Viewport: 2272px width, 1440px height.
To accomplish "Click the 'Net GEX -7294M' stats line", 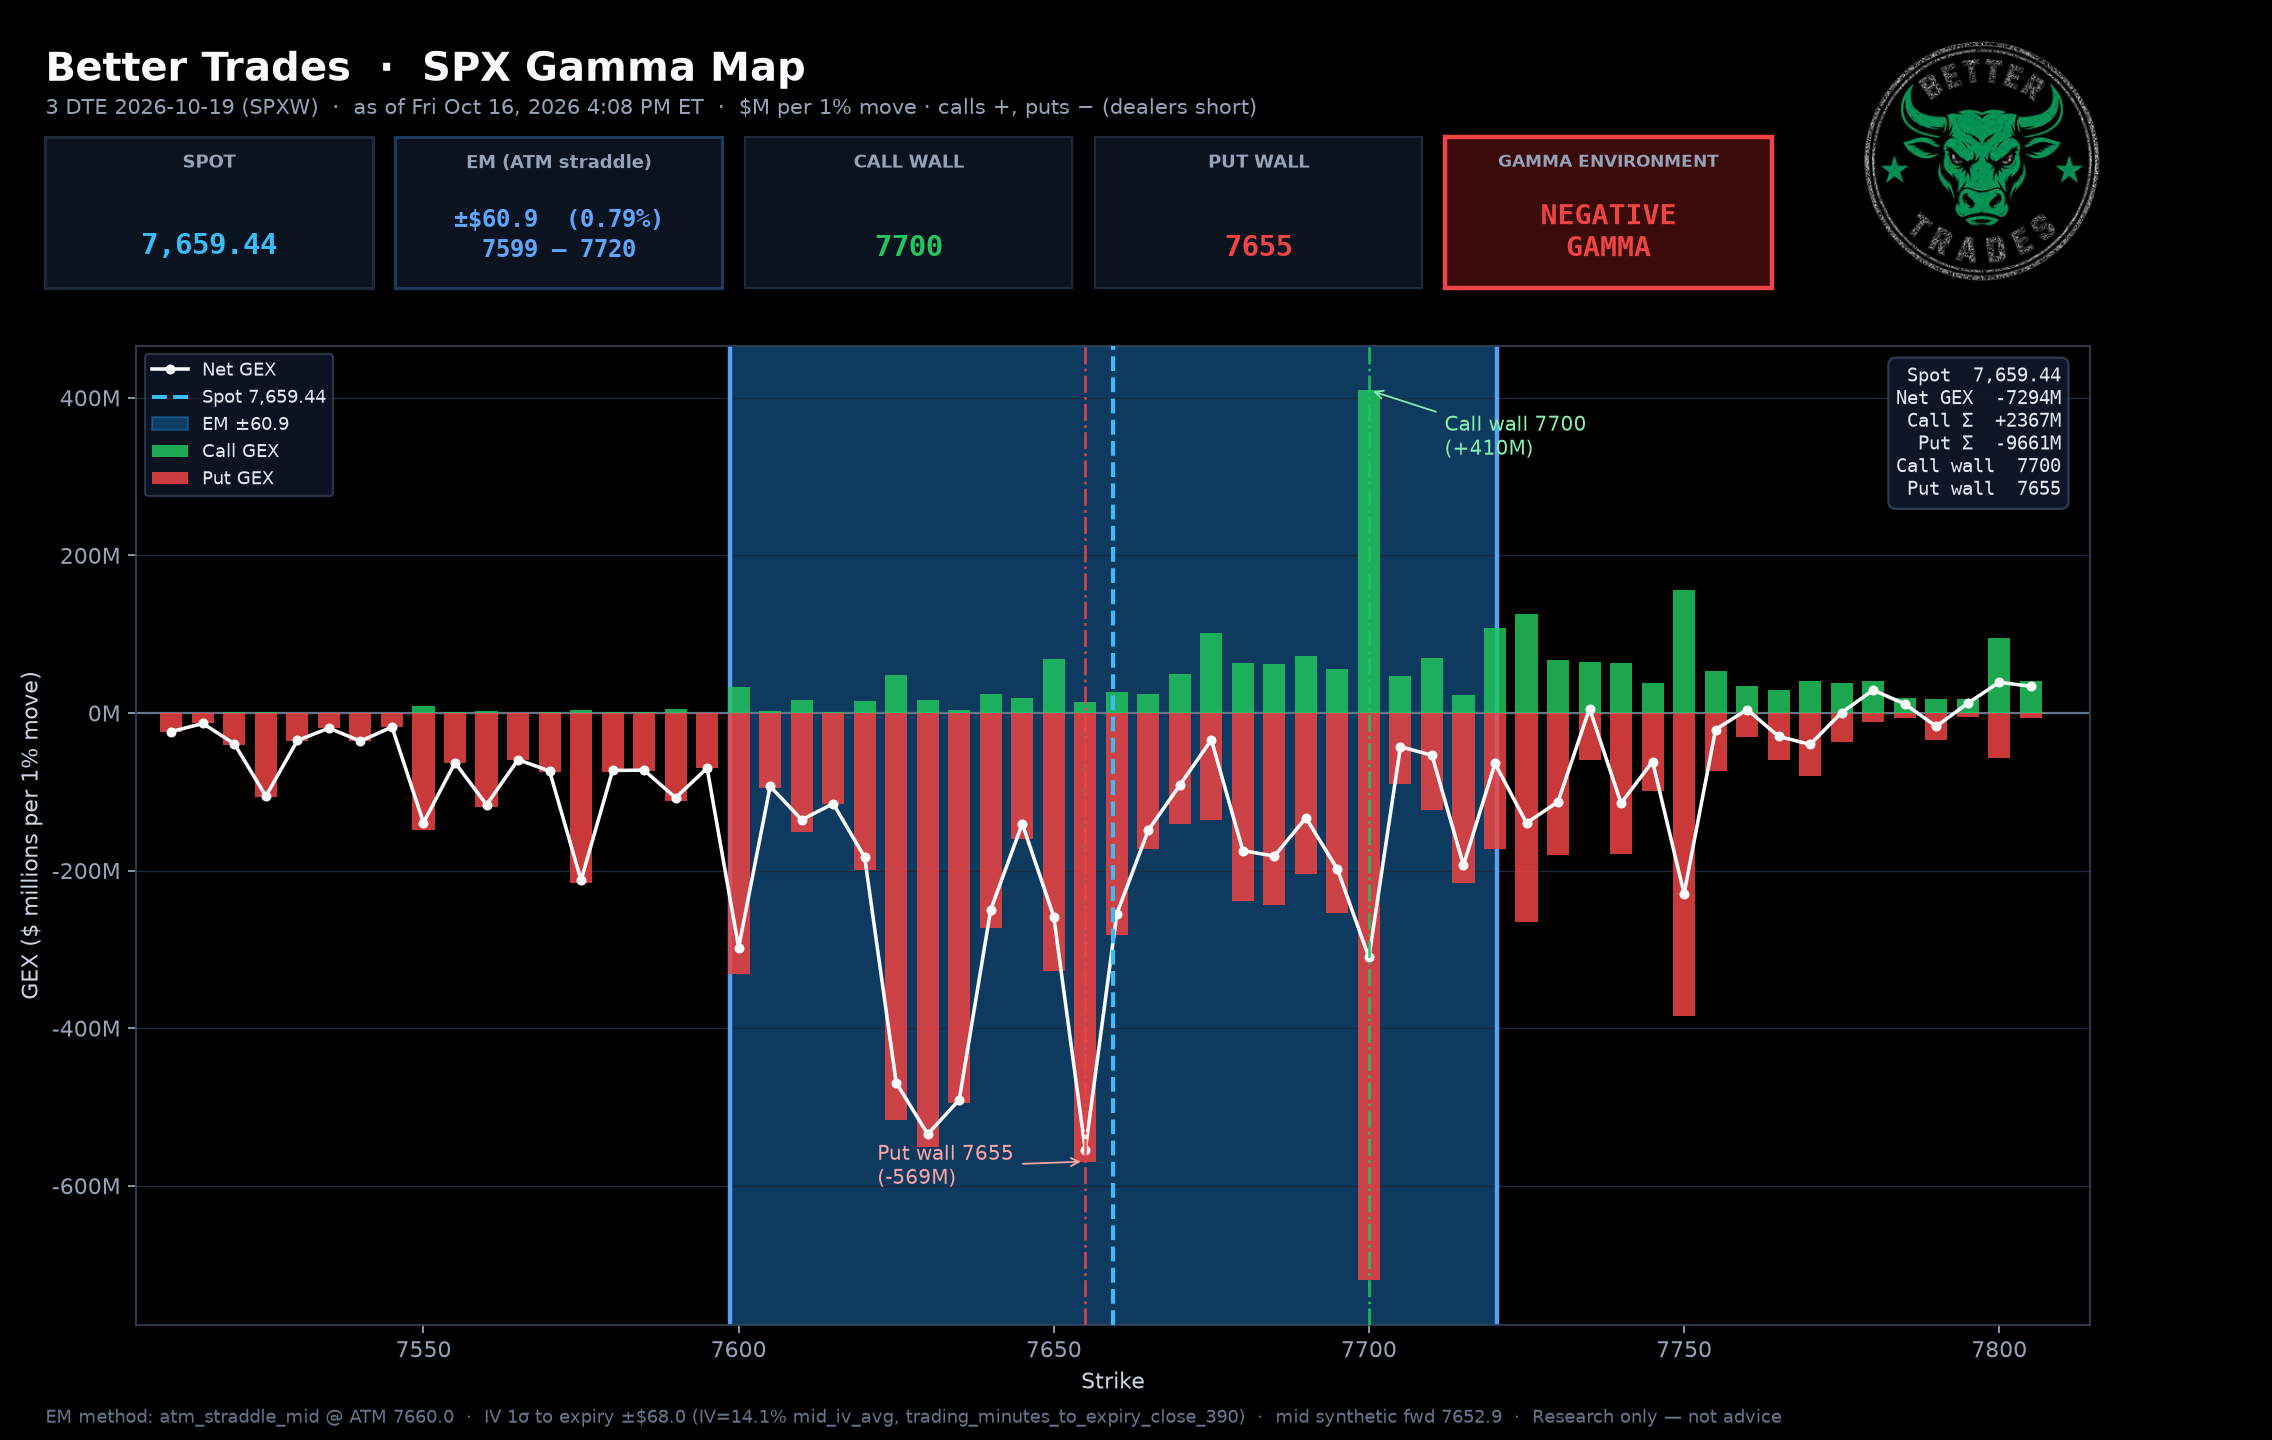I will click(x=1978, y=398).
